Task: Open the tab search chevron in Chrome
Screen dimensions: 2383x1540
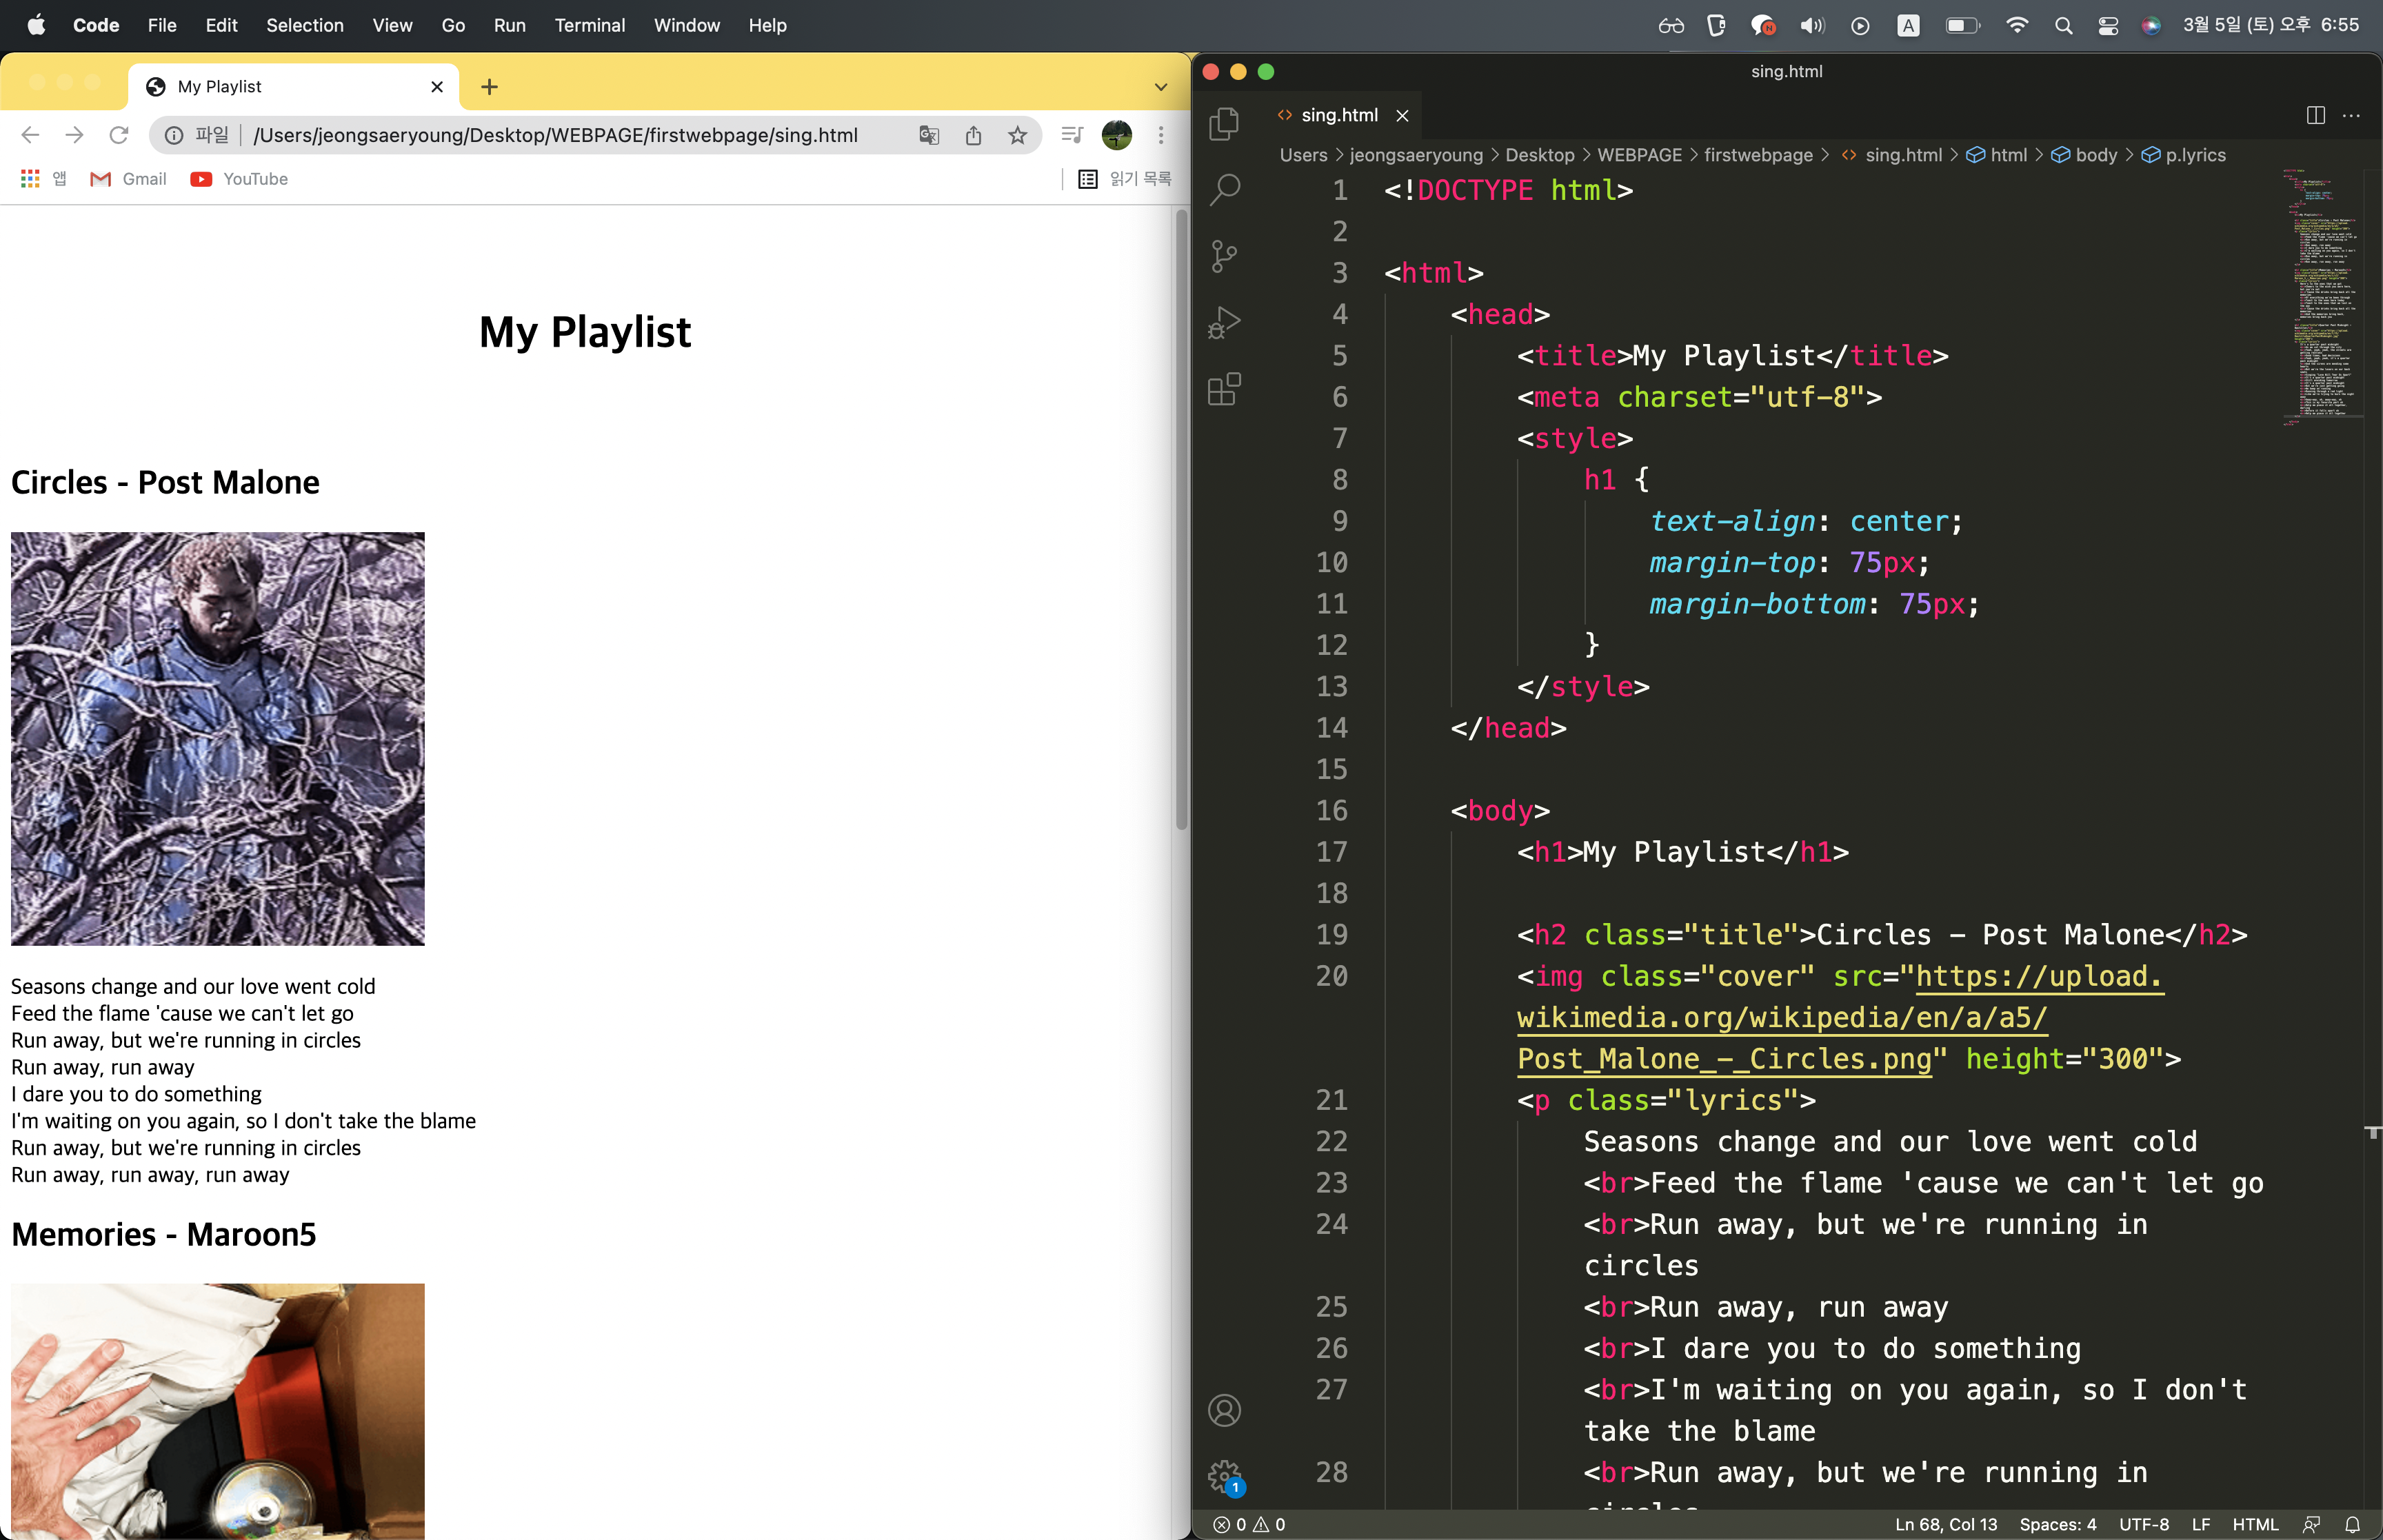Action: [x=1160, y=87]
